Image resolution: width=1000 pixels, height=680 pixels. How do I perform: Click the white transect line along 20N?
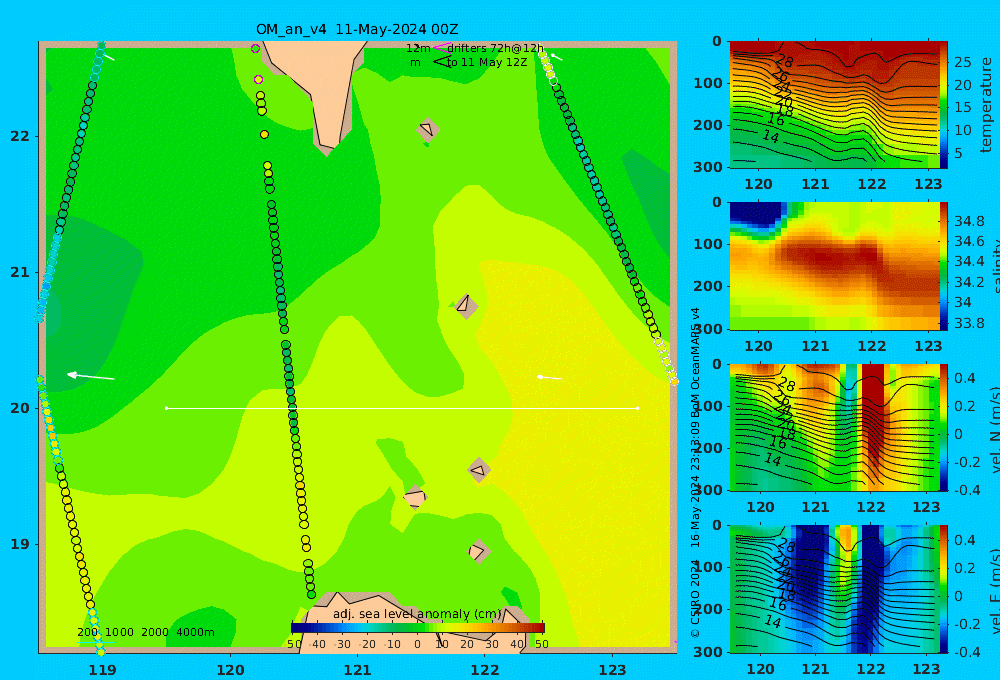(402, 408)
